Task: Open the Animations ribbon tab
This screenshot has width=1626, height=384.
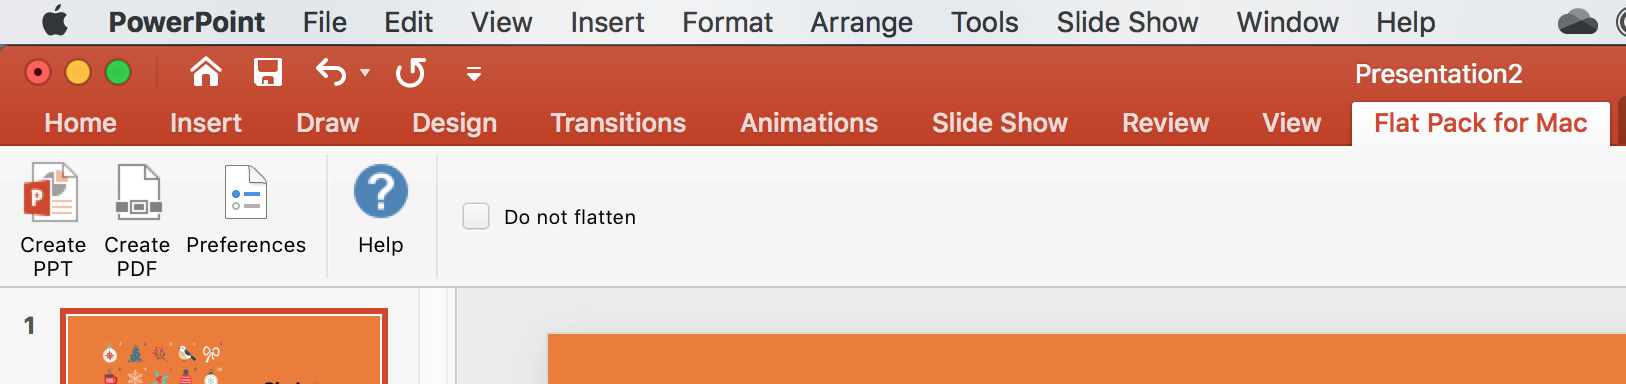Action: (x=809, y=123)
